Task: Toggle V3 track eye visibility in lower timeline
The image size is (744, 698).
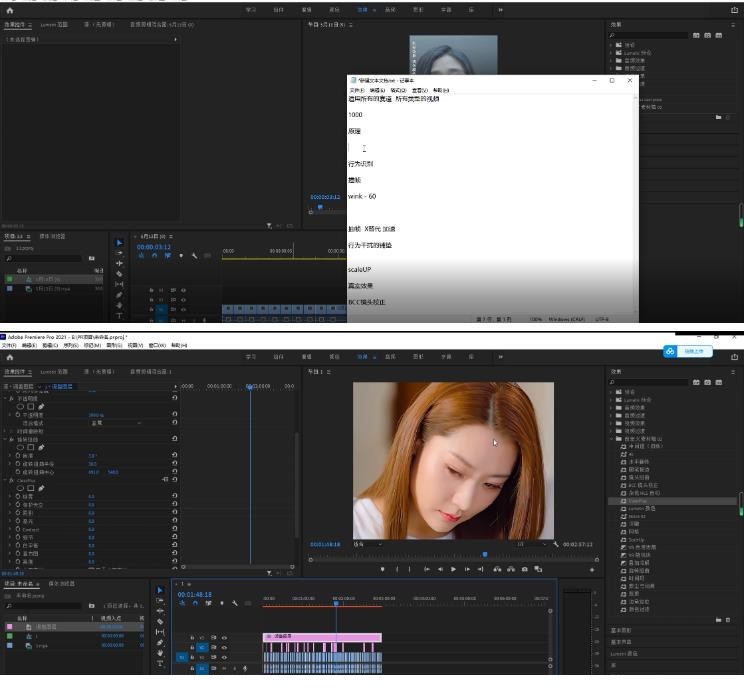Action: 224,638
